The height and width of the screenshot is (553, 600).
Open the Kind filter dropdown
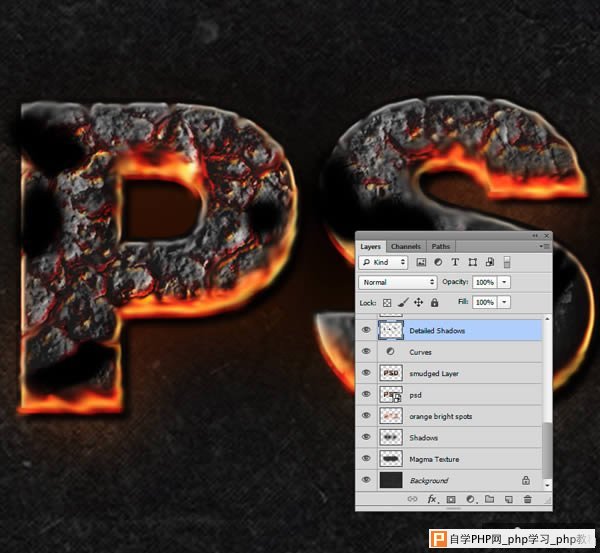(383, 262)
